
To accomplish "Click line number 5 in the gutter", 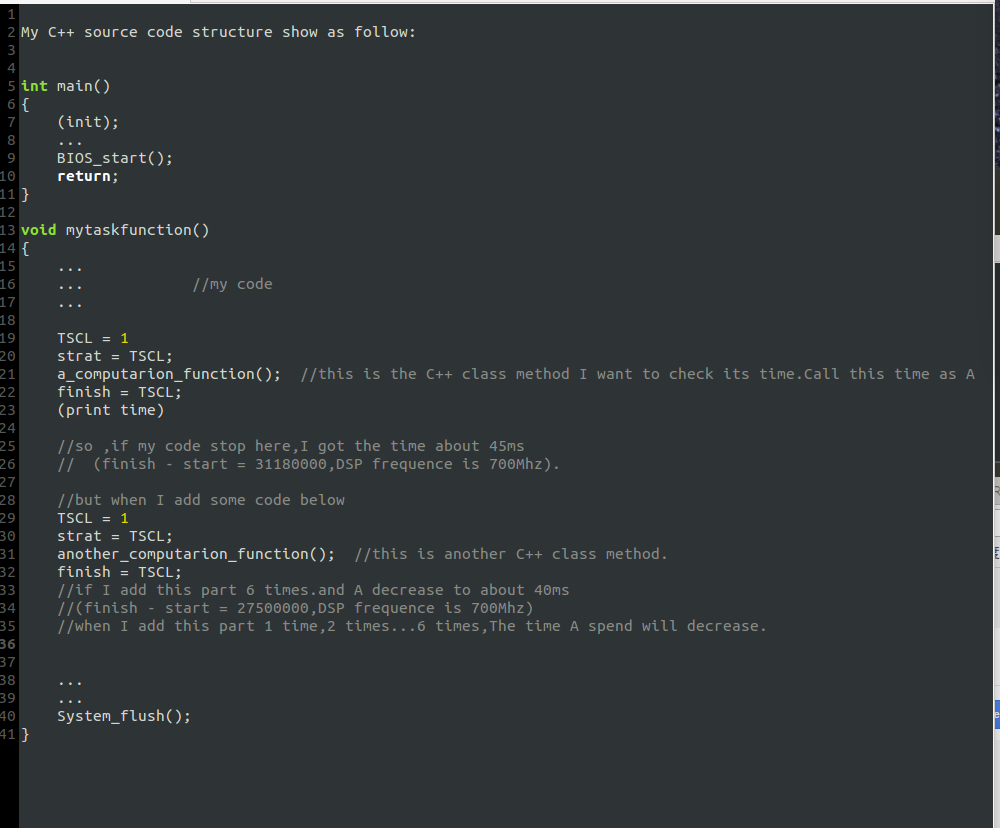I will coord(11,86).
